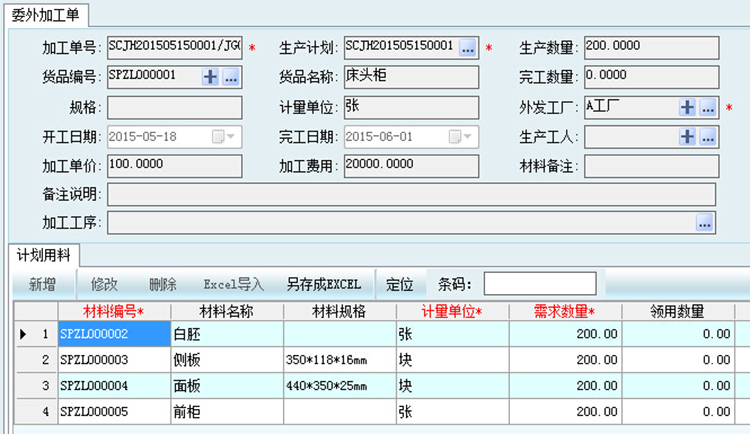Expand the 完工日期 date dropdown
This screenshot has height=434, width=750.
[x=465, y=137]
